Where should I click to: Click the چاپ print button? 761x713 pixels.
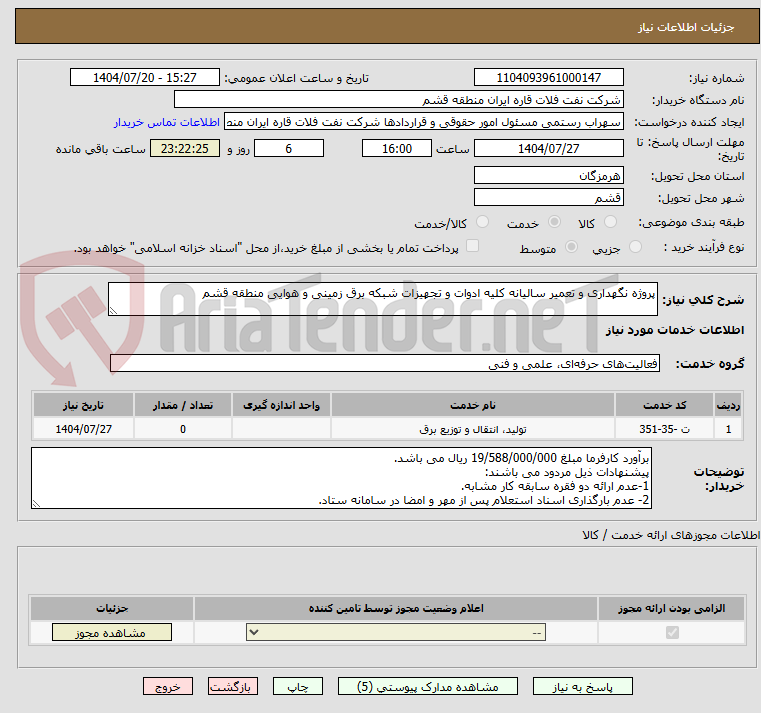click(298, 687)
